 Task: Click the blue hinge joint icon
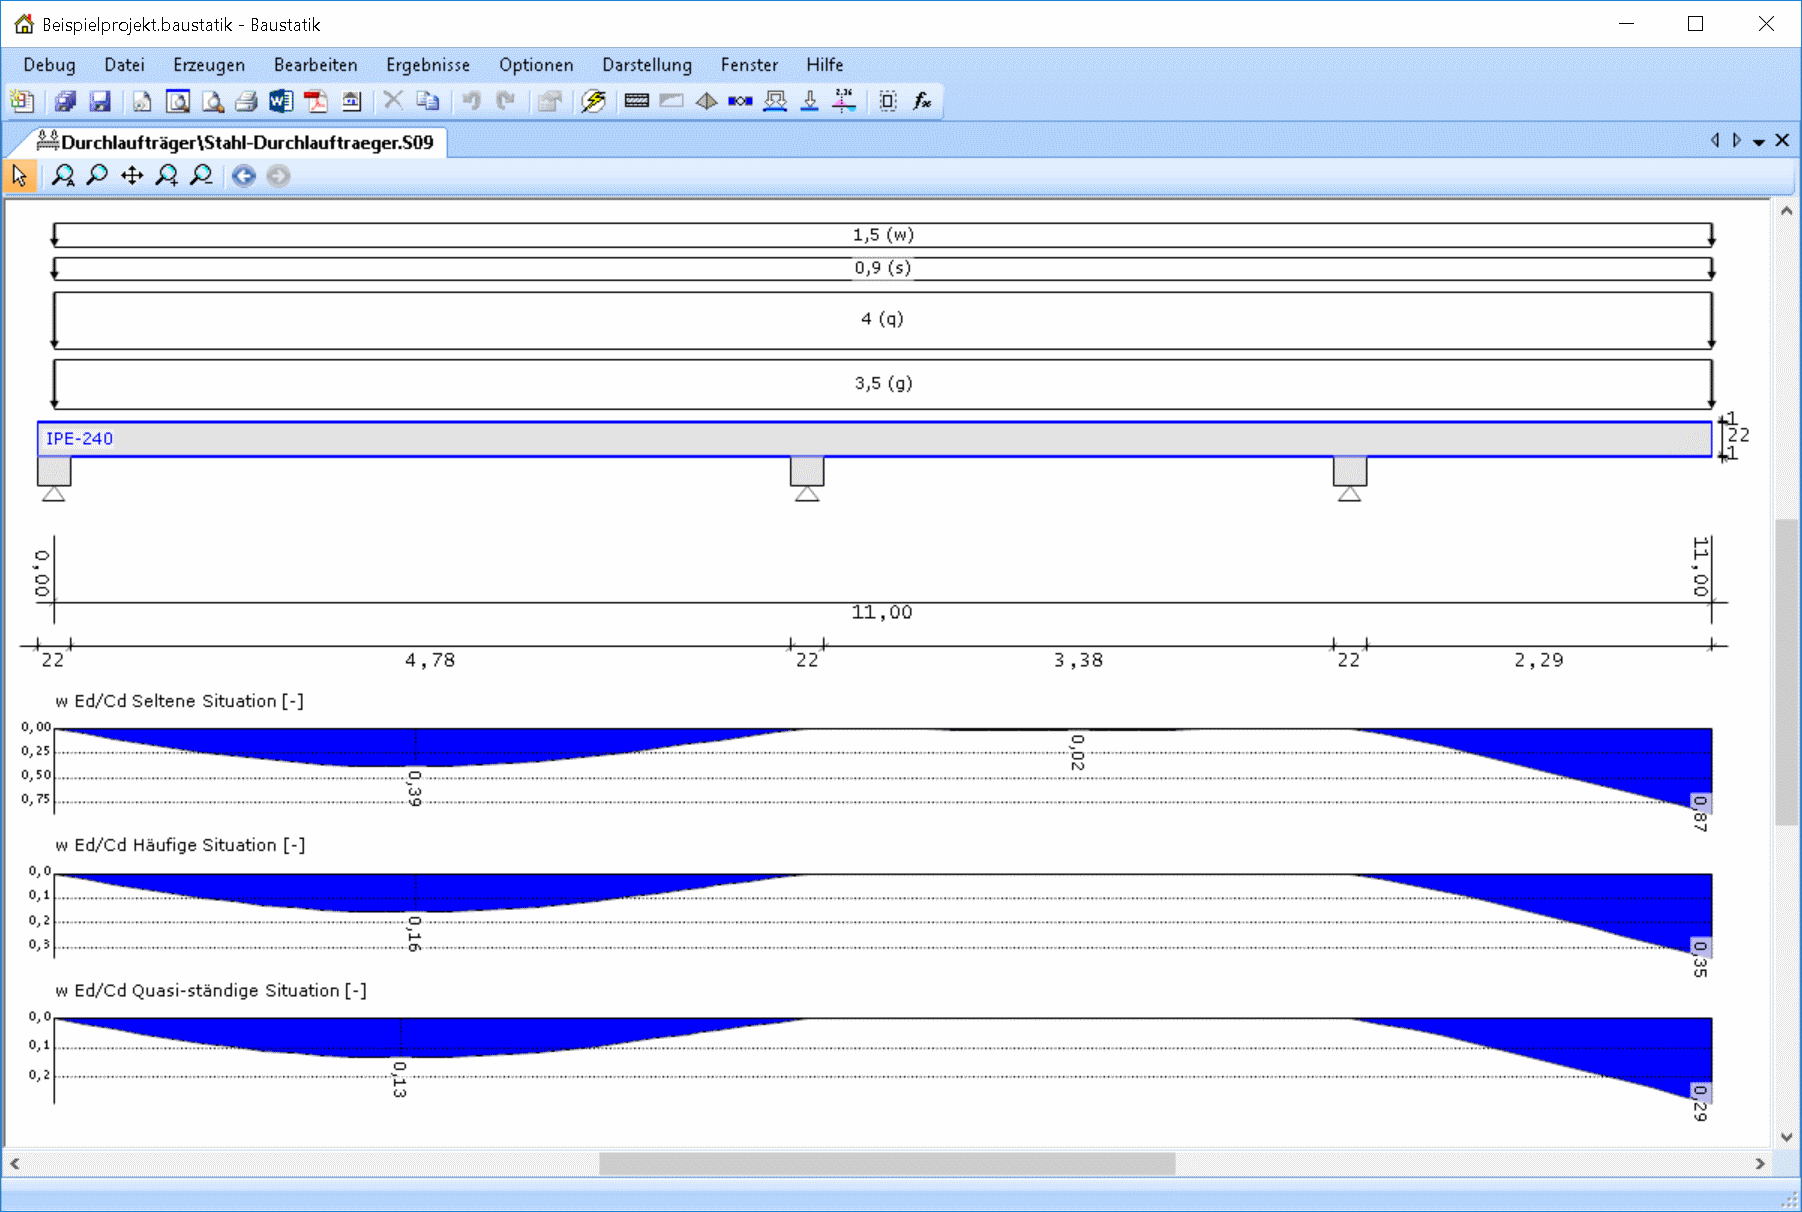(x=740, y=100)
